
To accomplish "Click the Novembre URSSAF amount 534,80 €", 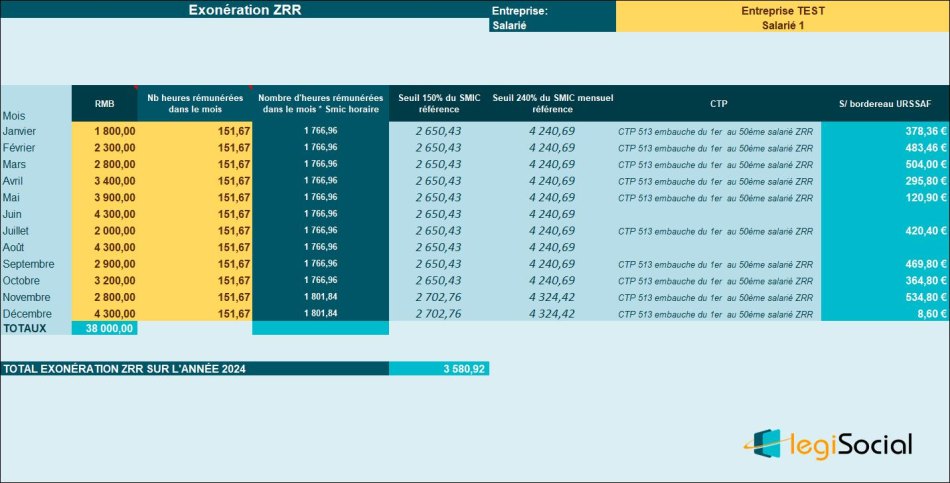I will coord(884,297).
